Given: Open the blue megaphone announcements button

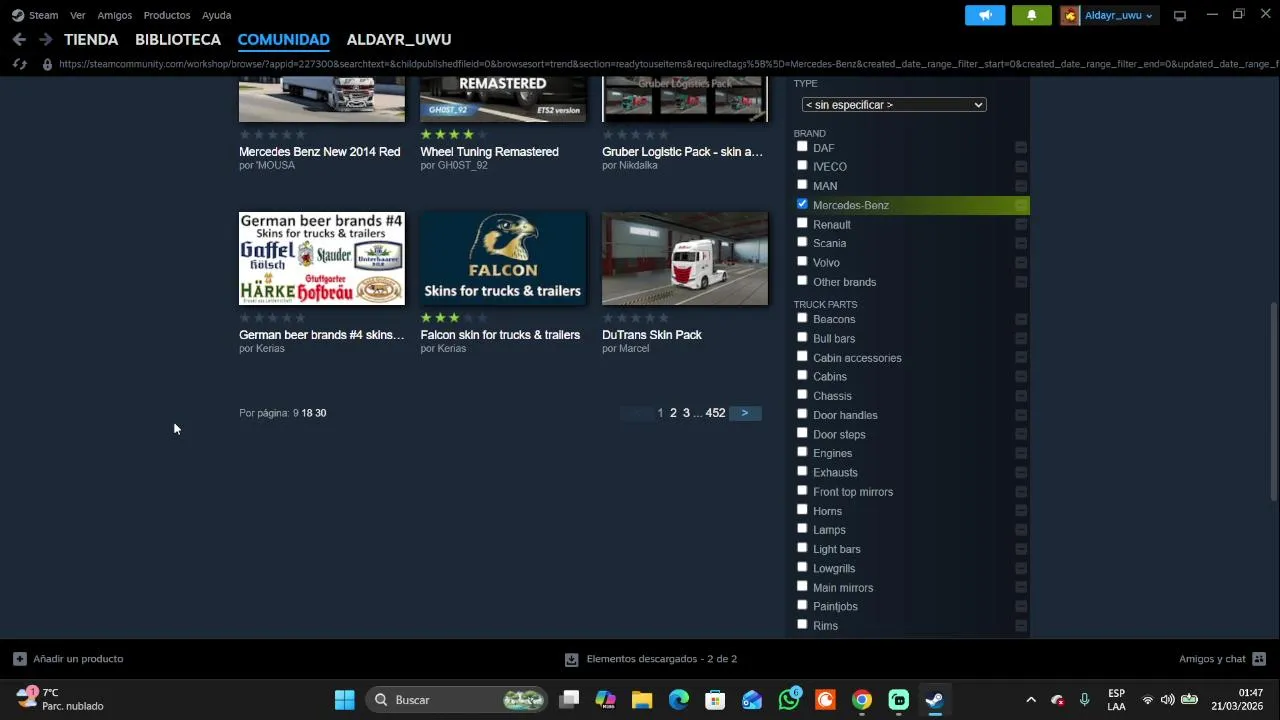Looking at the screenshot, I should 985,15.
